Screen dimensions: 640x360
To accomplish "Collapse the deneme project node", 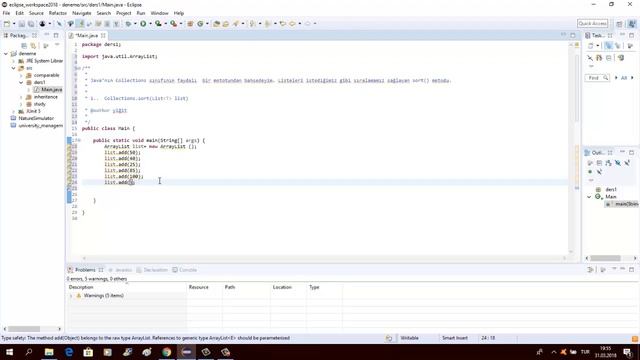I will (x=6, y=53).
